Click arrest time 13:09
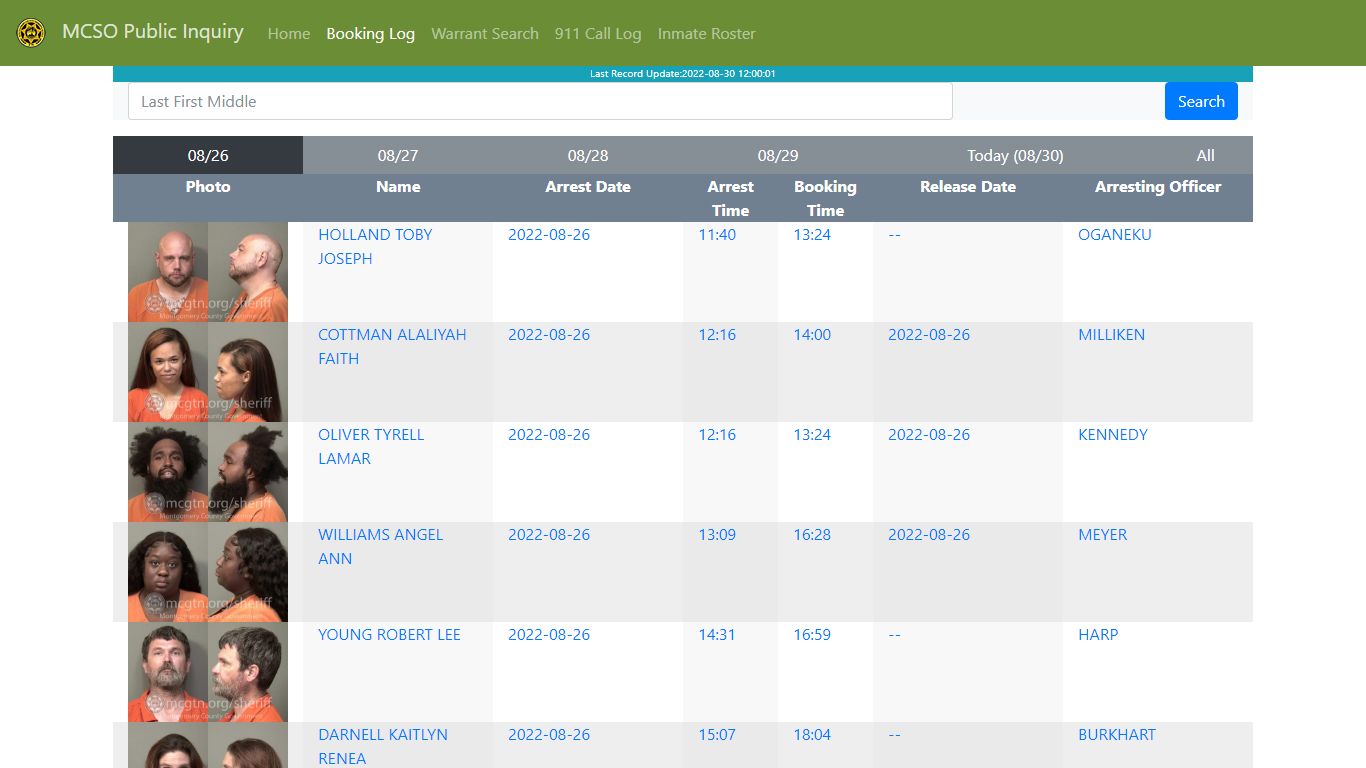 tap(717, 534)
